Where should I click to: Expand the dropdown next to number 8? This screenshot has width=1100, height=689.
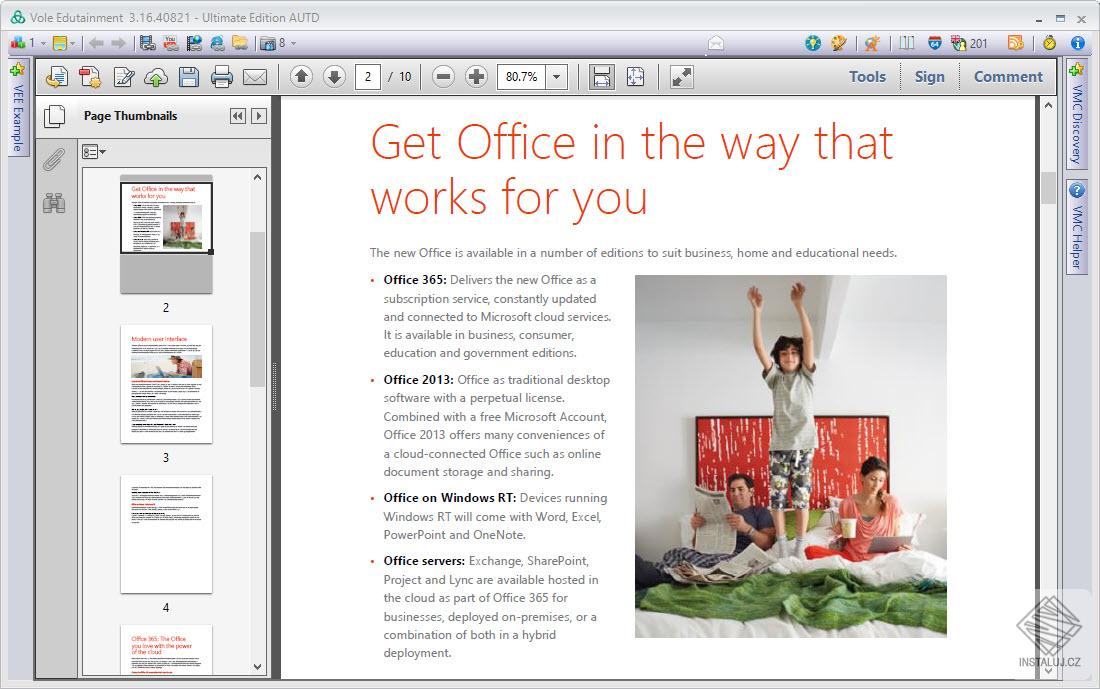click(x=293, y=44)
